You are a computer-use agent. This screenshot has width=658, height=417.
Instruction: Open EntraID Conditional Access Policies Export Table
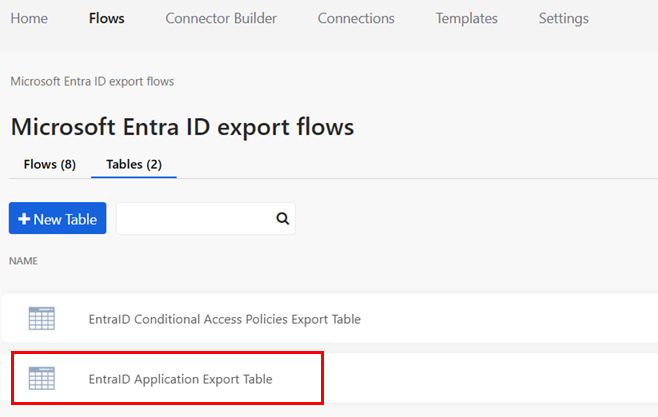coord(224,319)
